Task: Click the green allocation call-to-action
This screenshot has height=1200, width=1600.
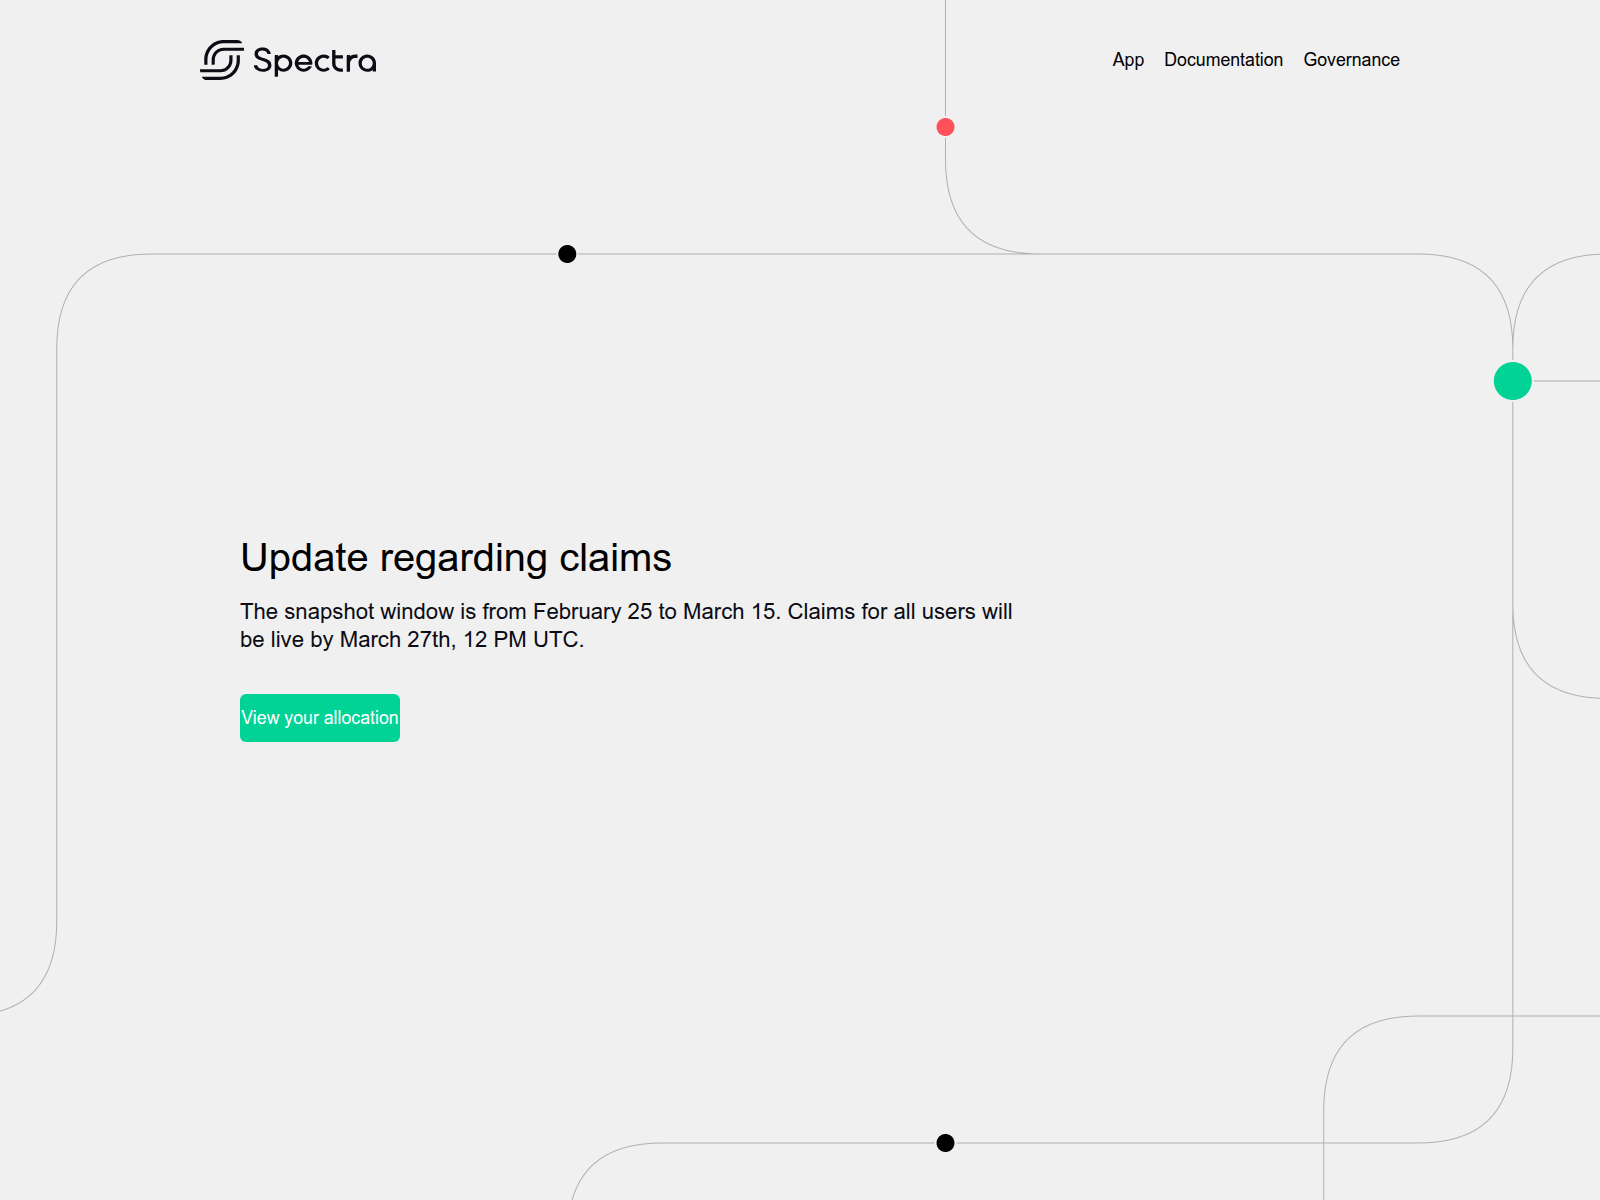Action: click(x=319, y=717)
